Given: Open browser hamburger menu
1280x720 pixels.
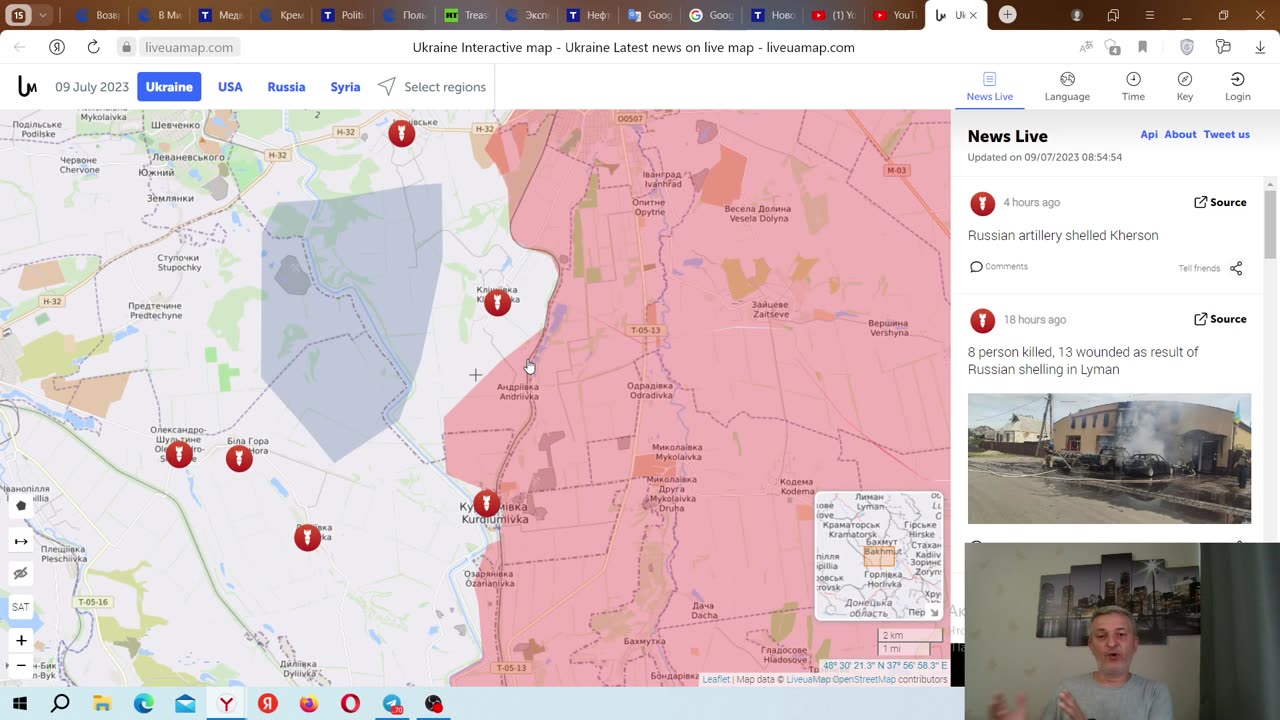Looking at the screenshot, I should pos(1150,15).
